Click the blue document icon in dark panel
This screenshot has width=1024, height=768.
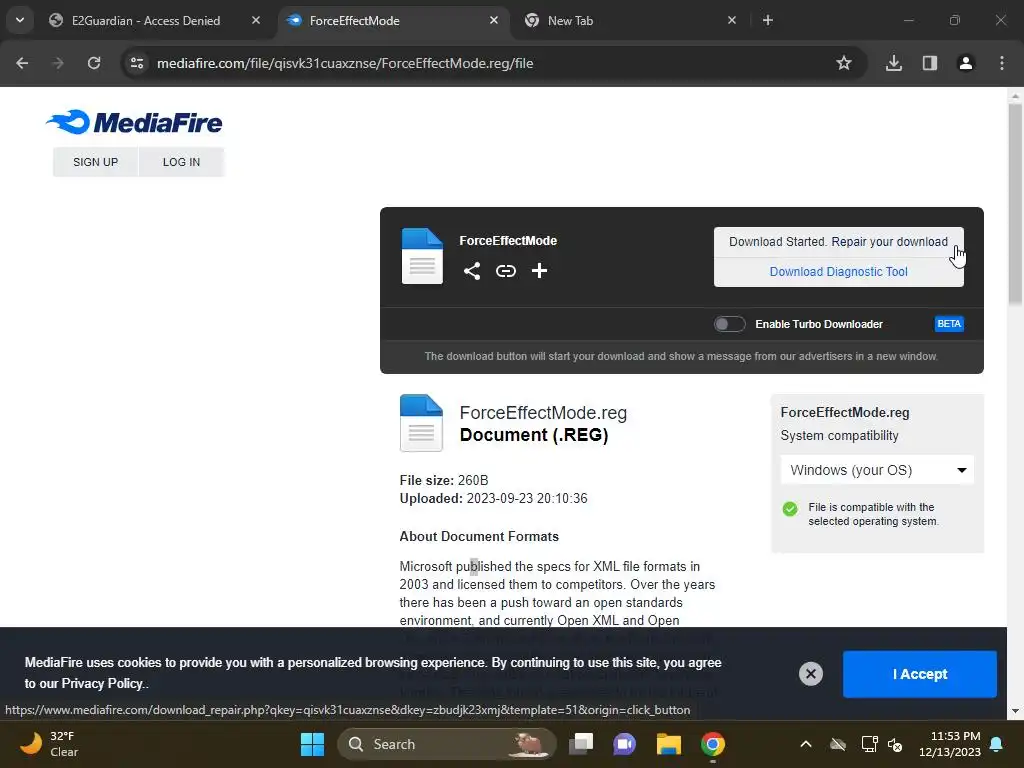point(422,256)
